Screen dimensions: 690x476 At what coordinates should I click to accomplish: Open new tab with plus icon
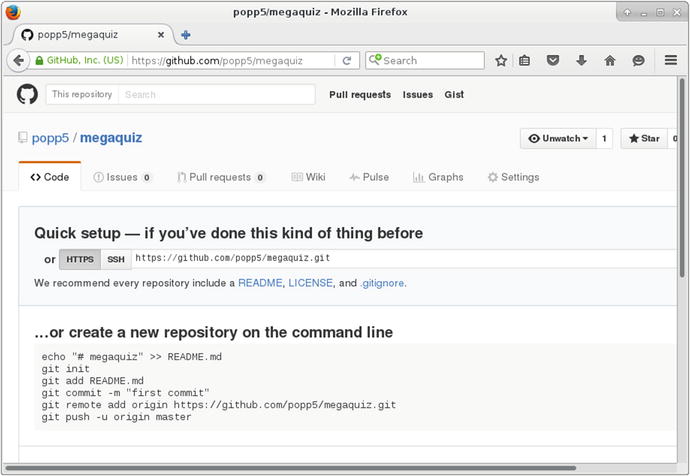tap(186, 34)
